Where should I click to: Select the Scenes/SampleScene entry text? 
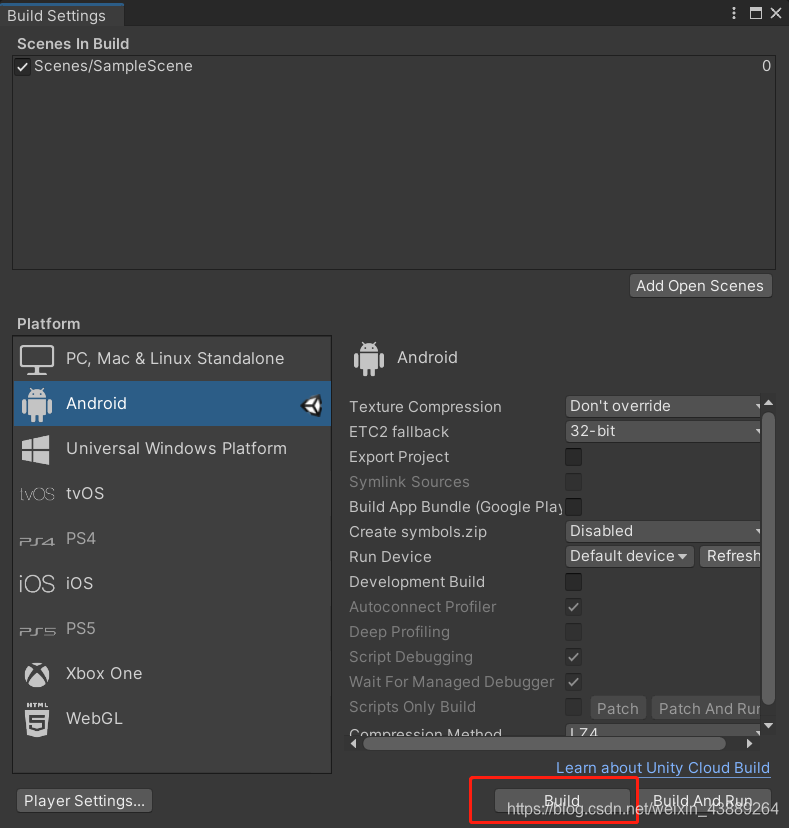tap(113, 66)
